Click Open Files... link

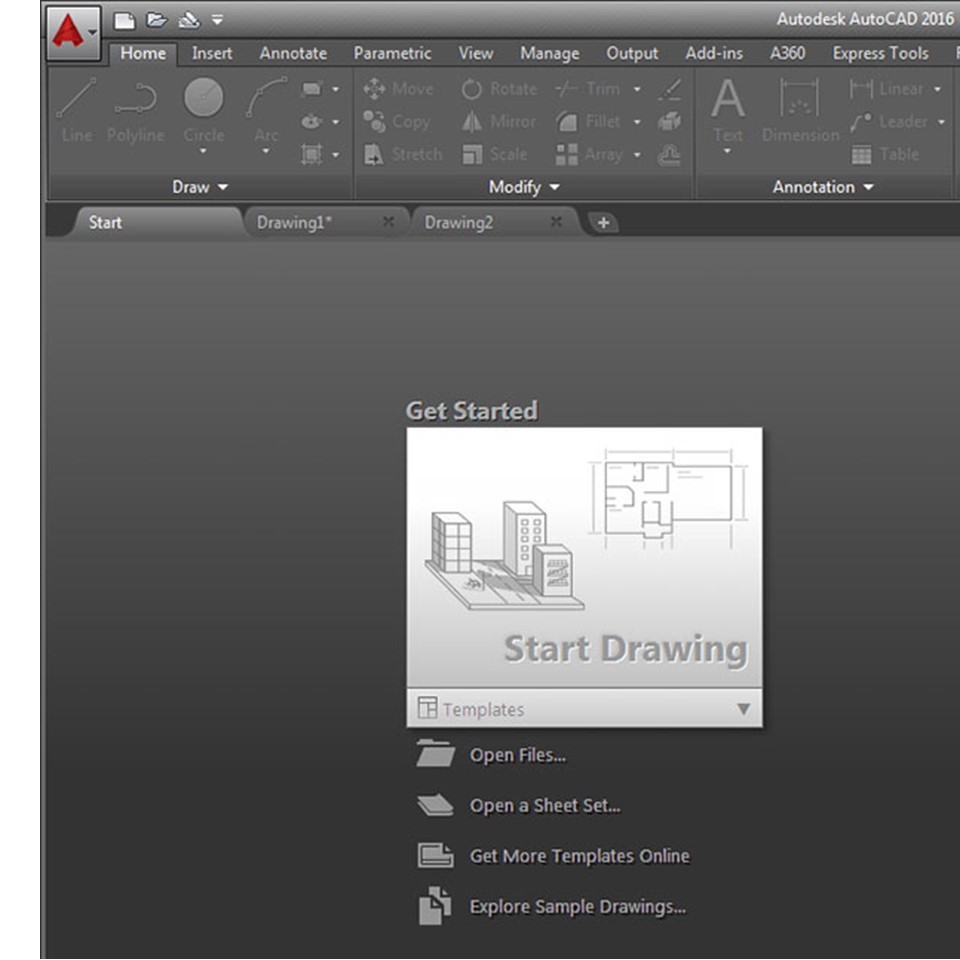[517, 756]
